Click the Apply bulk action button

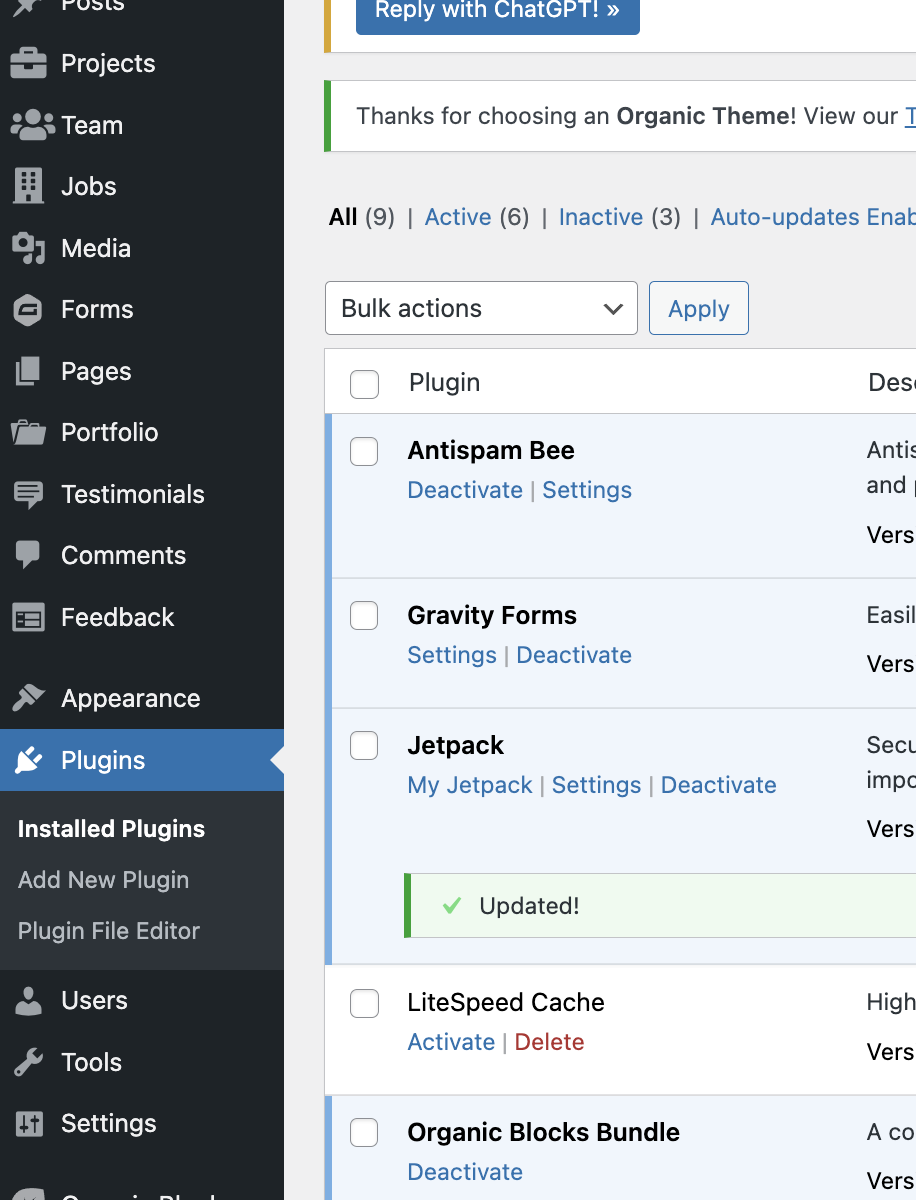pyautogui.click(x=699, y=308)
